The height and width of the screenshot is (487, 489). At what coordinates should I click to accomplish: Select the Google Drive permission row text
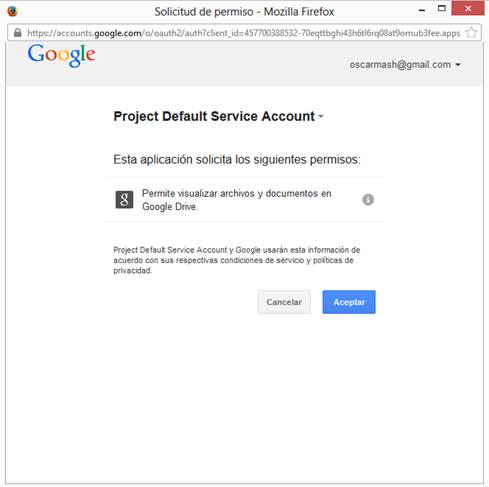[237, 200]
